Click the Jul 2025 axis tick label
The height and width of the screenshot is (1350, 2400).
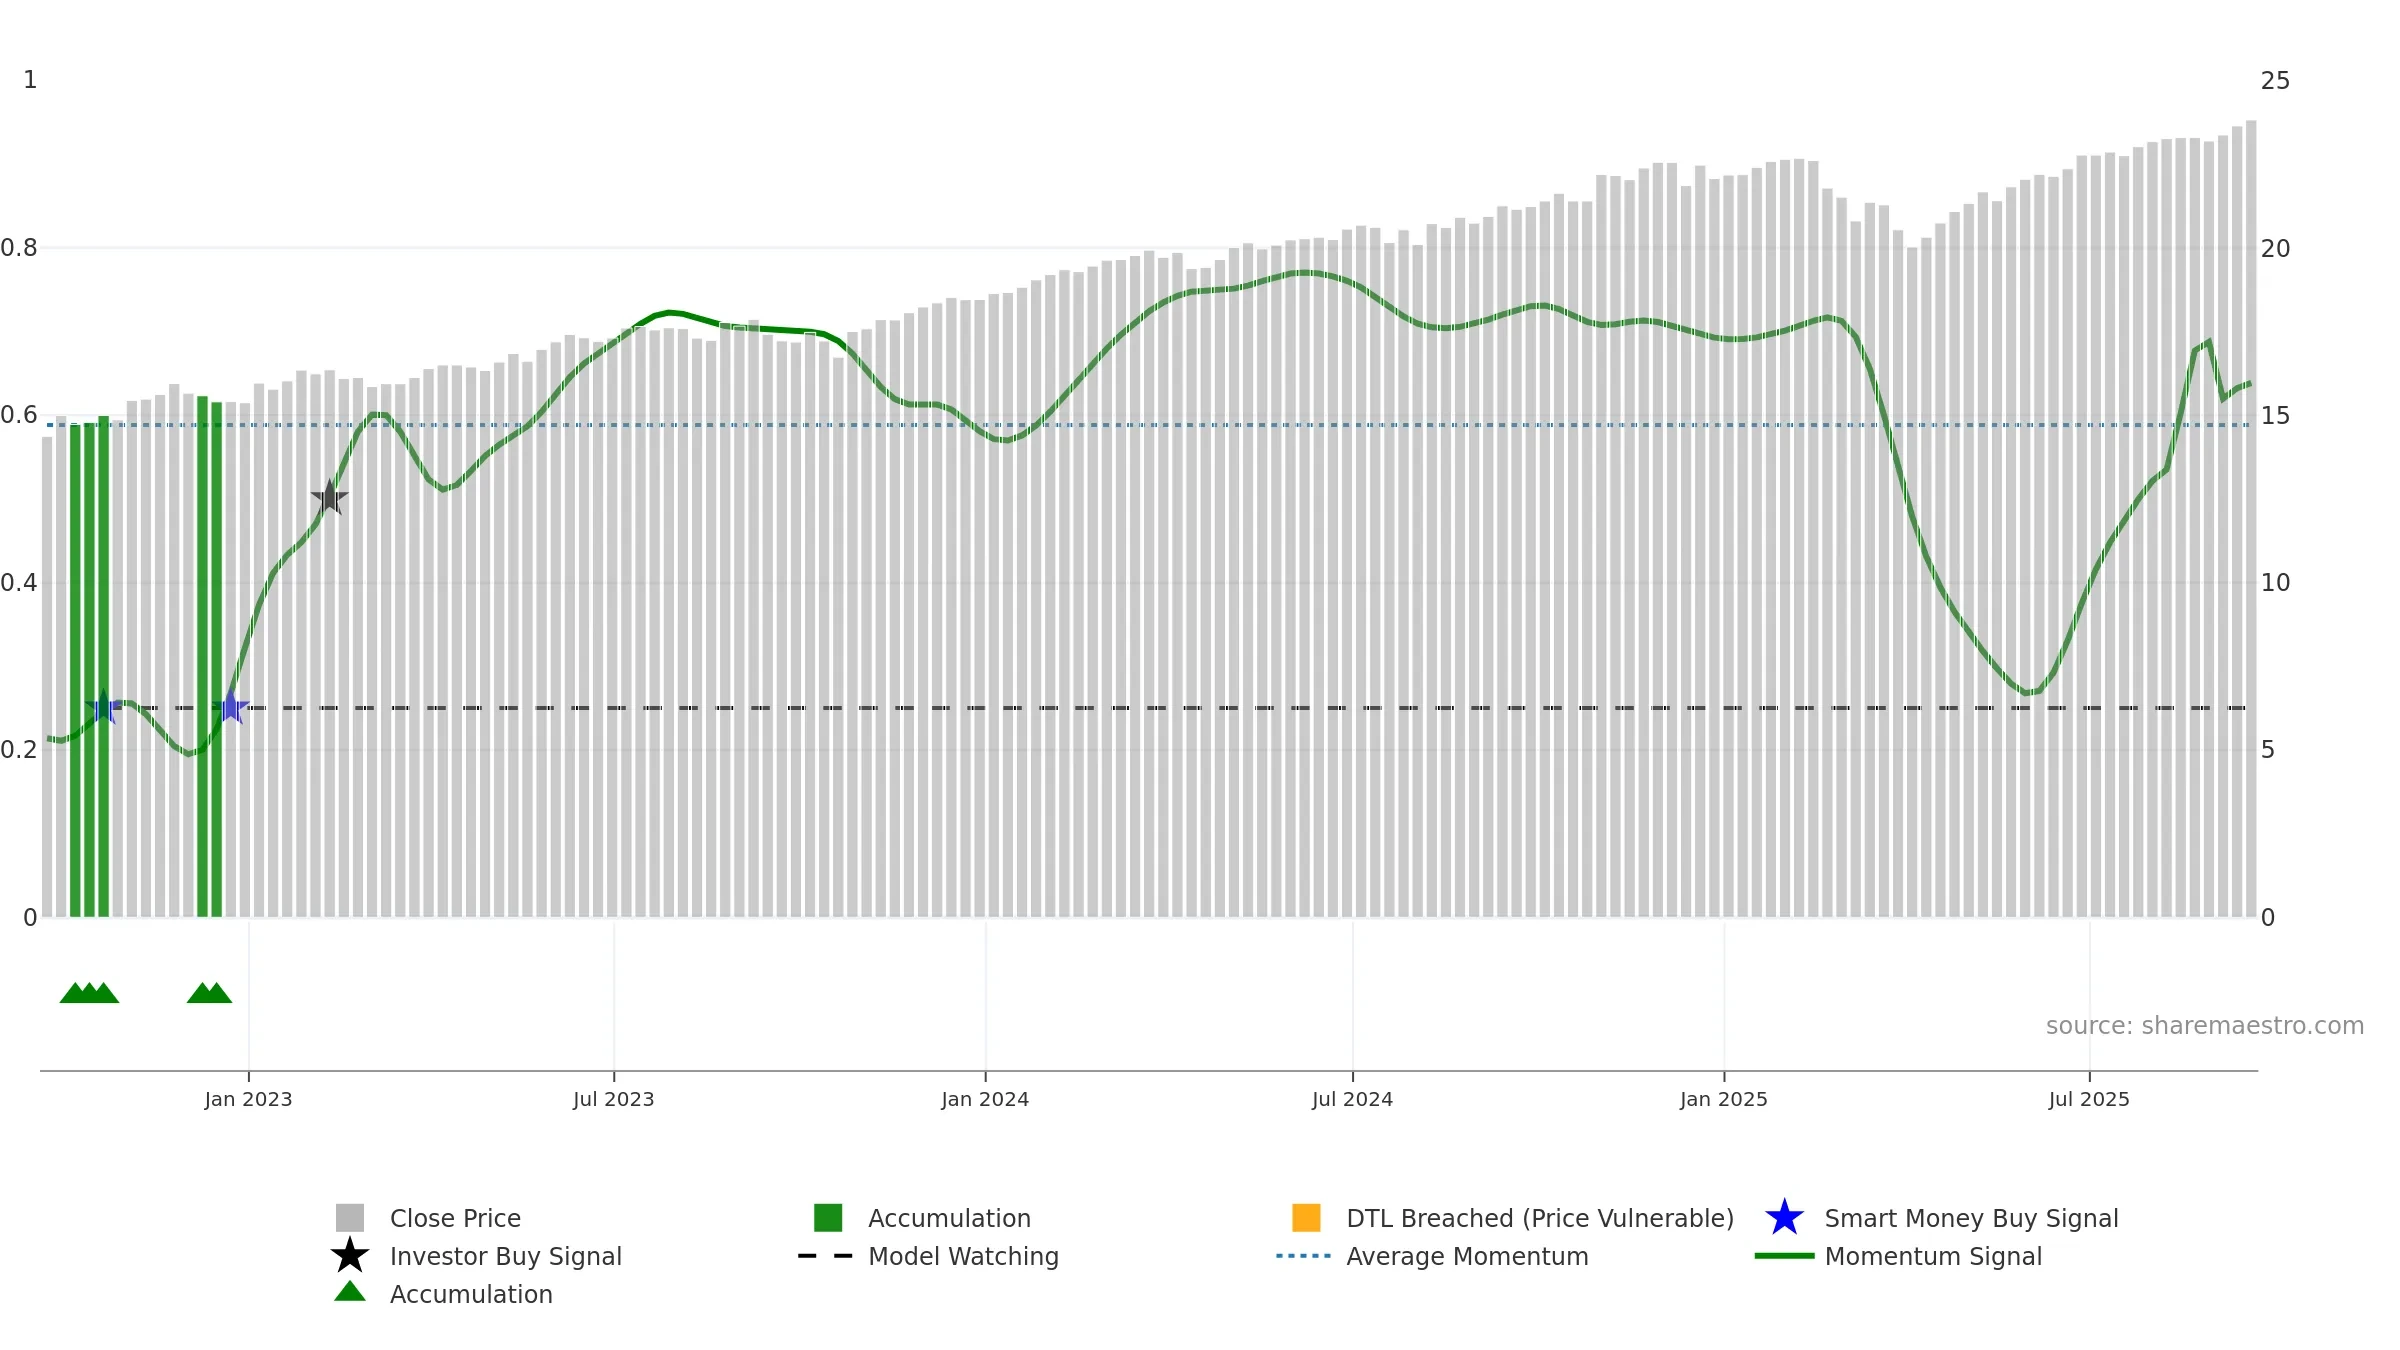(2089, 1100)
